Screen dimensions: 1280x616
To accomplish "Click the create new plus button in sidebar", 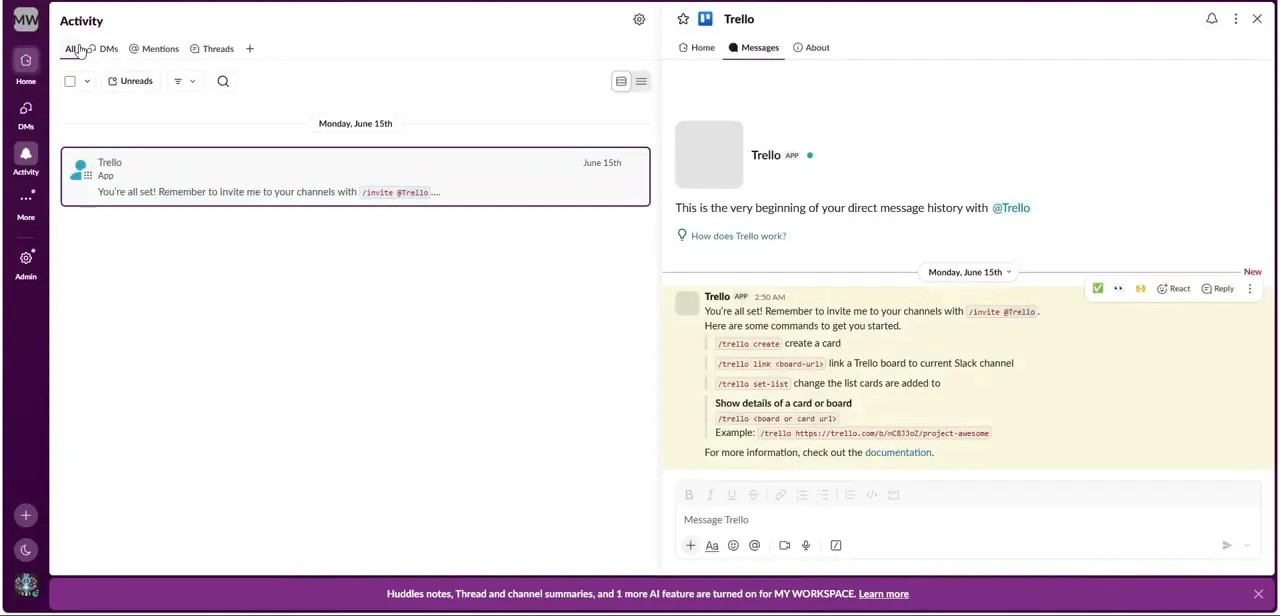I will point(26,516).
